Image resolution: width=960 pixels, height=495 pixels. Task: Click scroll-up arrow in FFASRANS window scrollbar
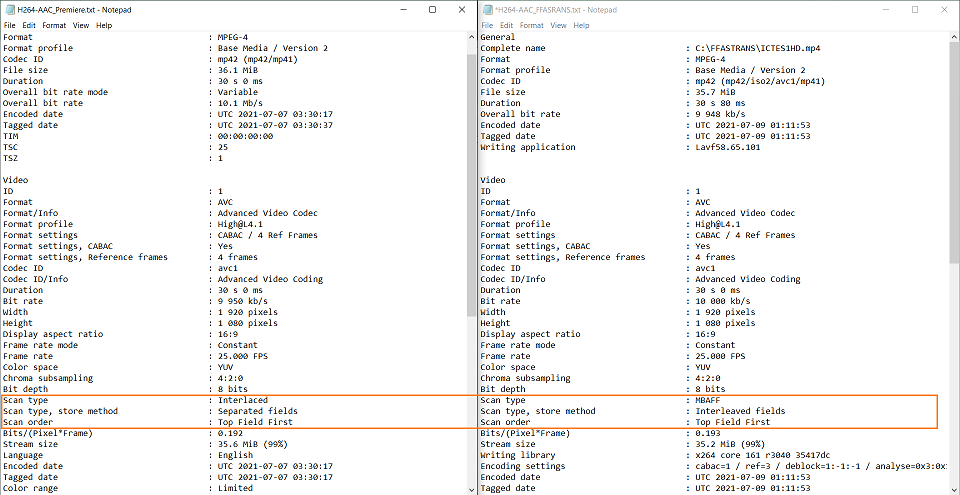tap(954, 37)
